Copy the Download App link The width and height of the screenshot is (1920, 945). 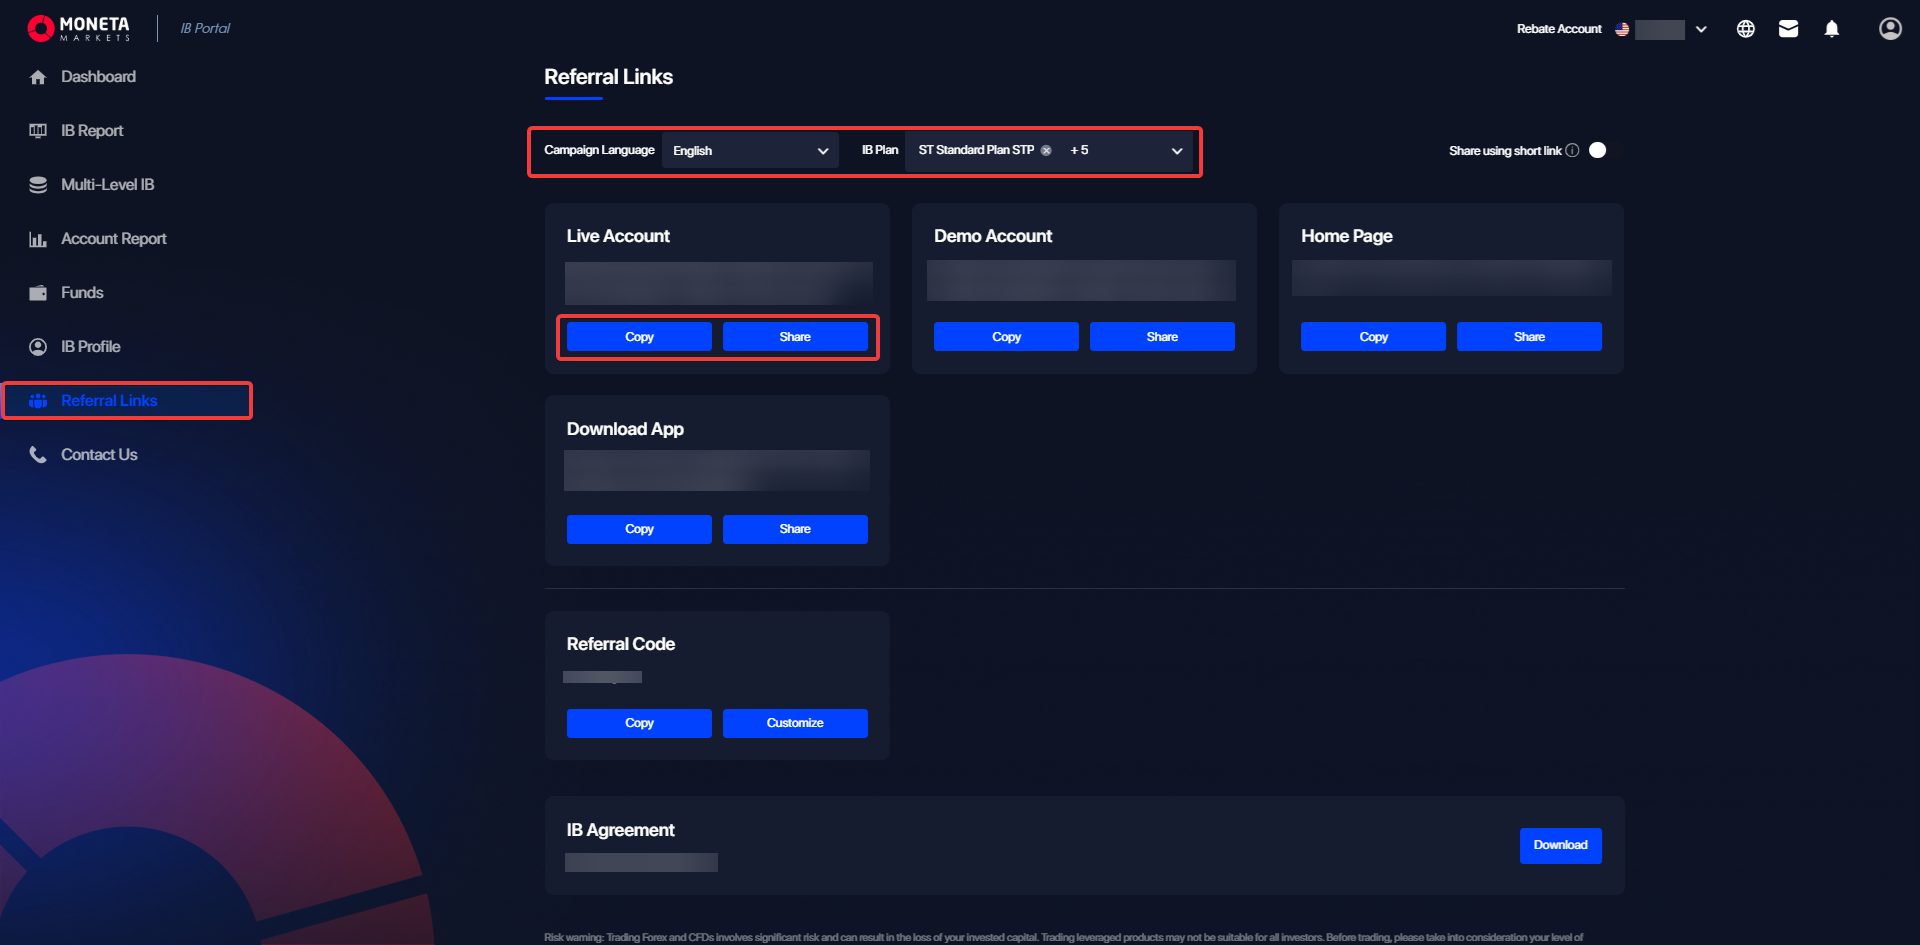(639, 529)
